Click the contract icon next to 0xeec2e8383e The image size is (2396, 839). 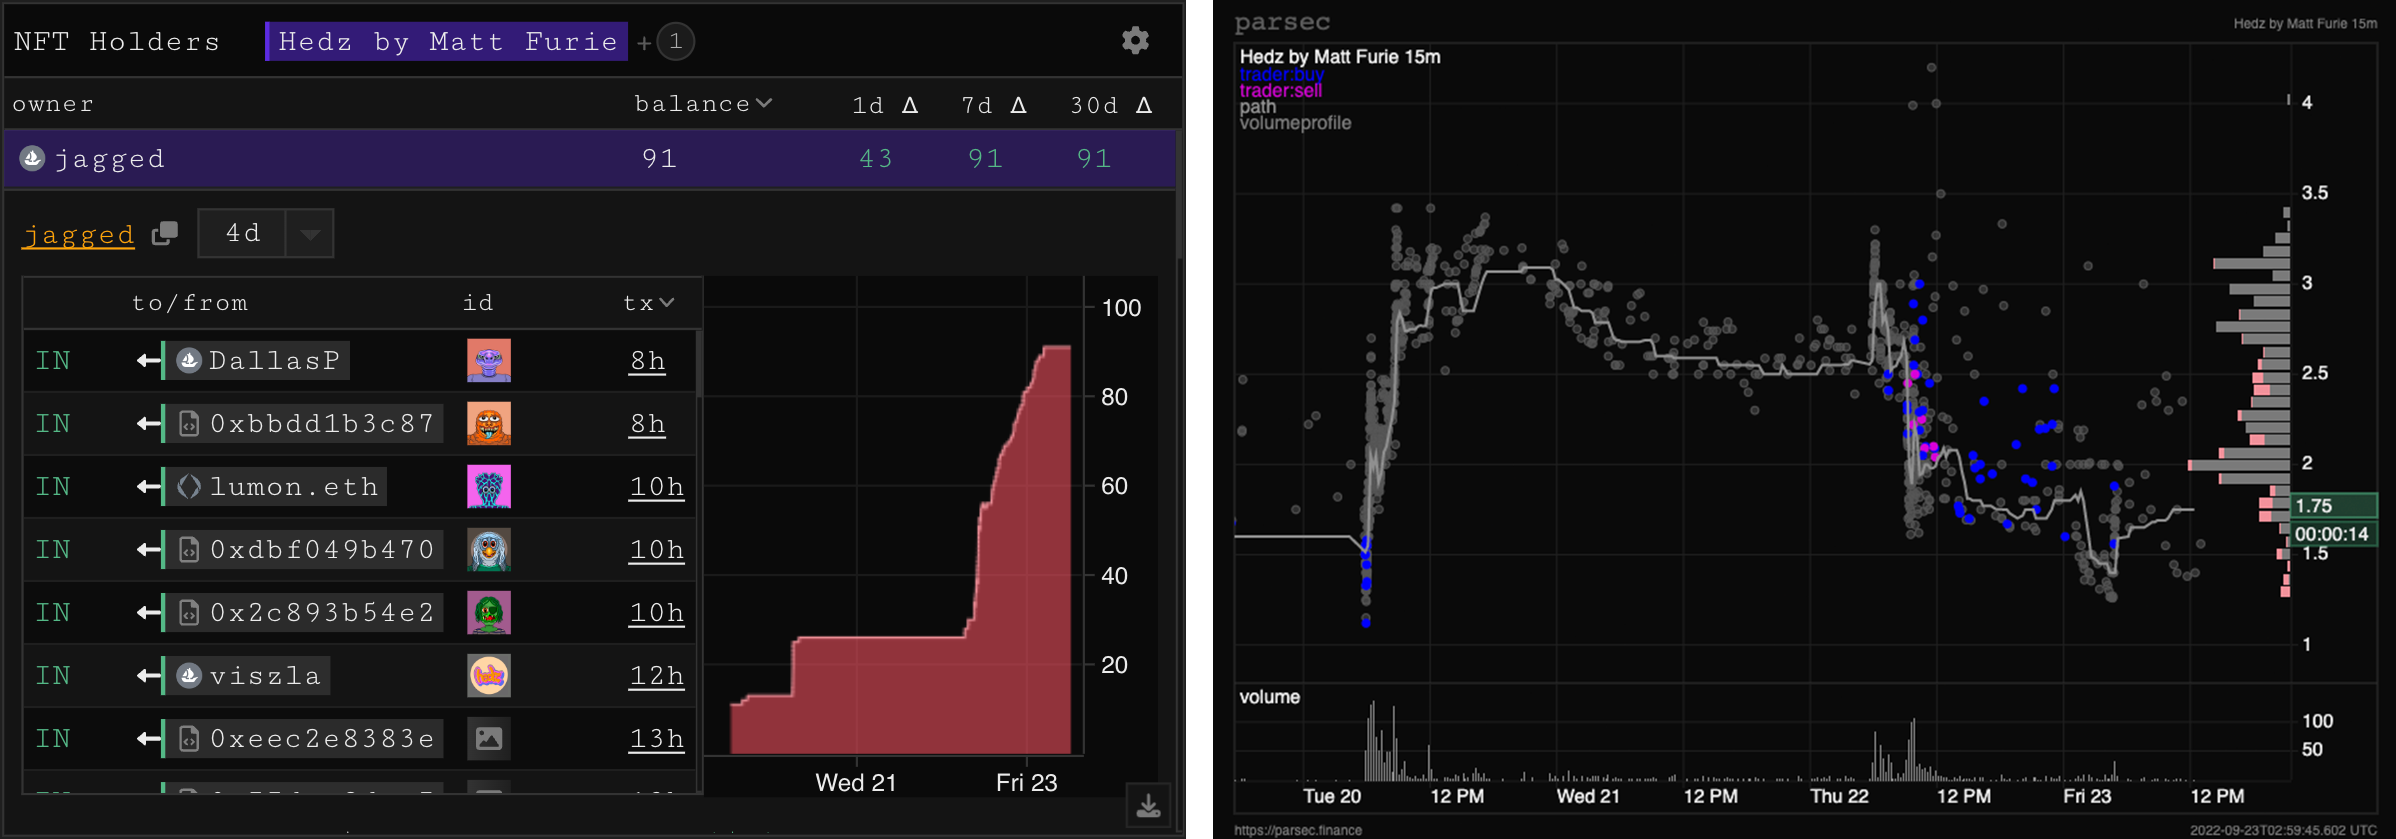[189, 739]
